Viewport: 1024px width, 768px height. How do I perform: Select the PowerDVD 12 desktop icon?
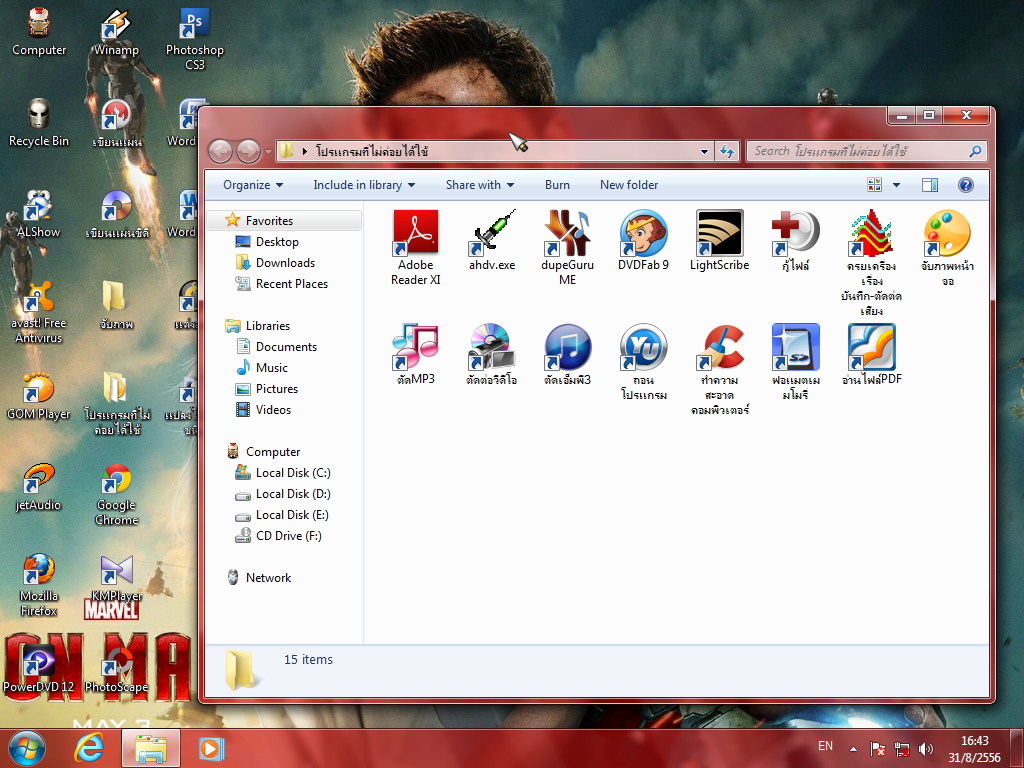coord(39,669)
